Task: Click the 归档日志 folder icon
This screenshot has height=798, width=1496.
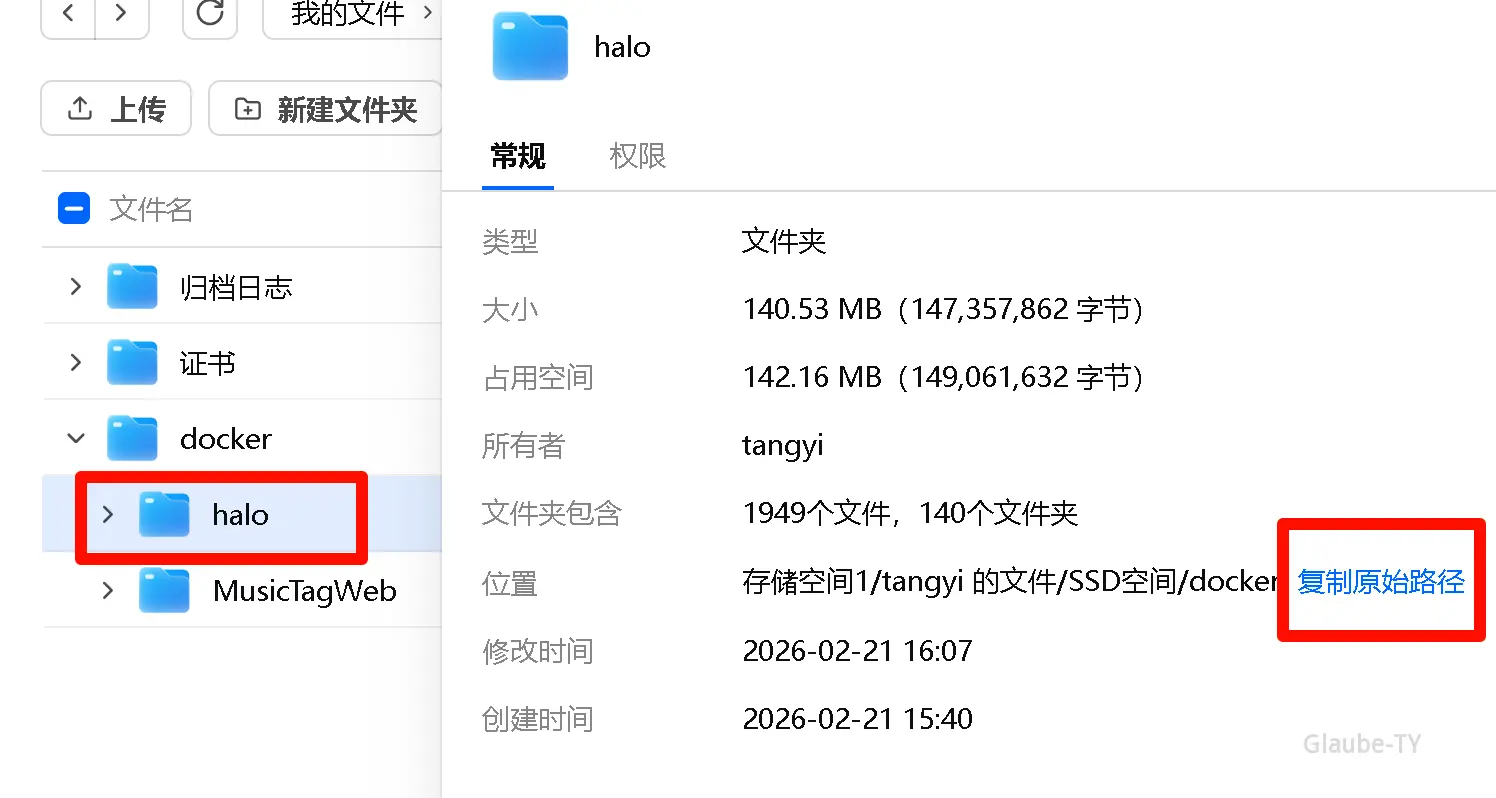Action: point(132,287)
